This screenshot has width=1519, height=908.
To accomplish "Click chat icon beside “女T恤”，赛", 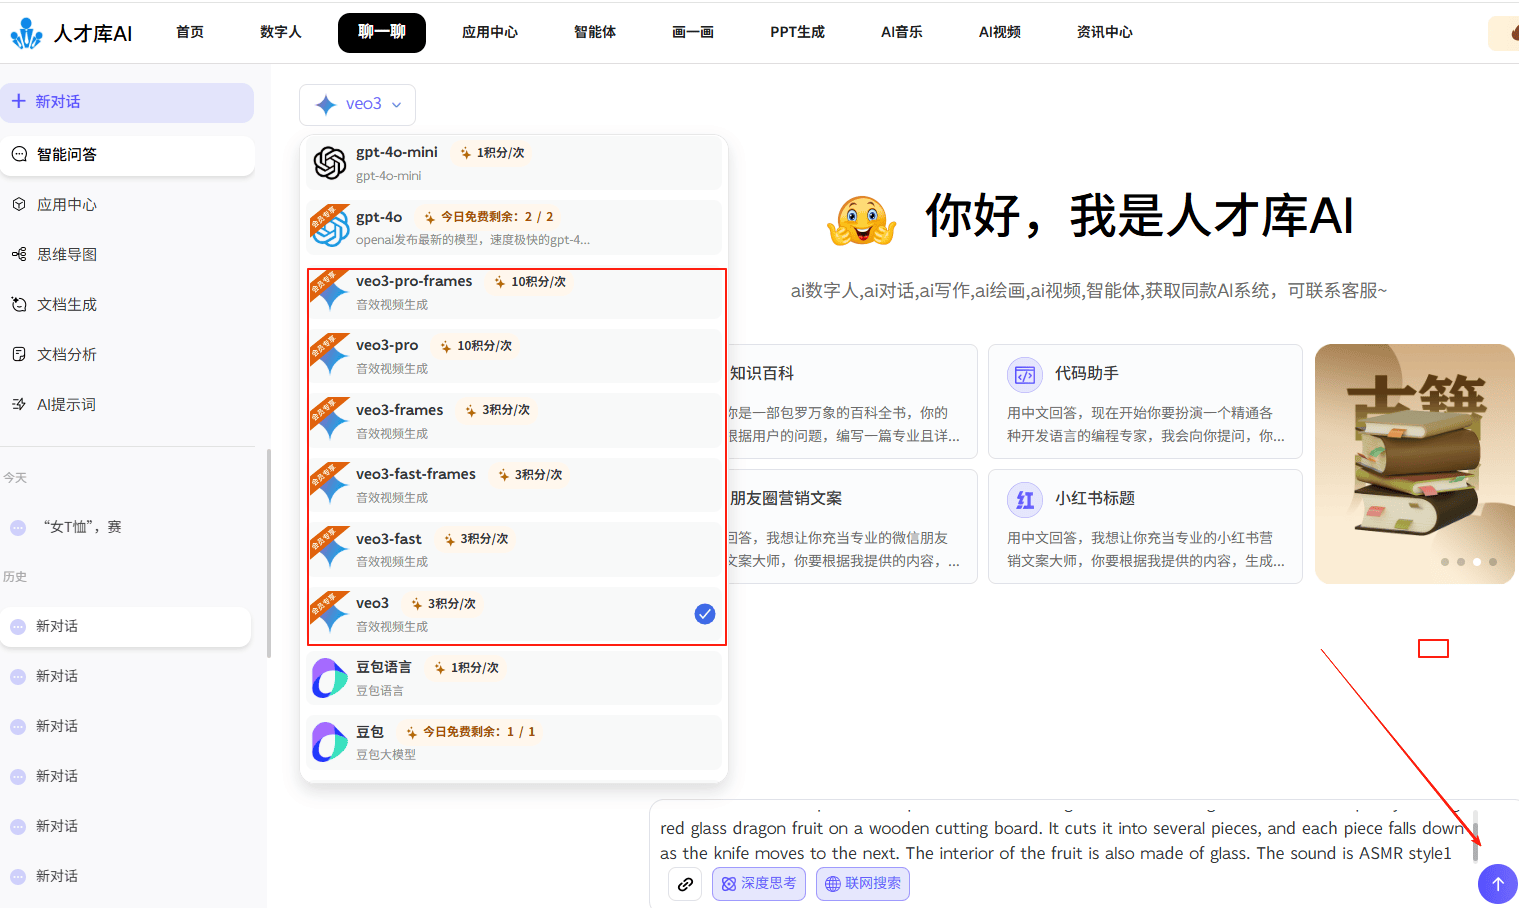I will coord(18,527).
